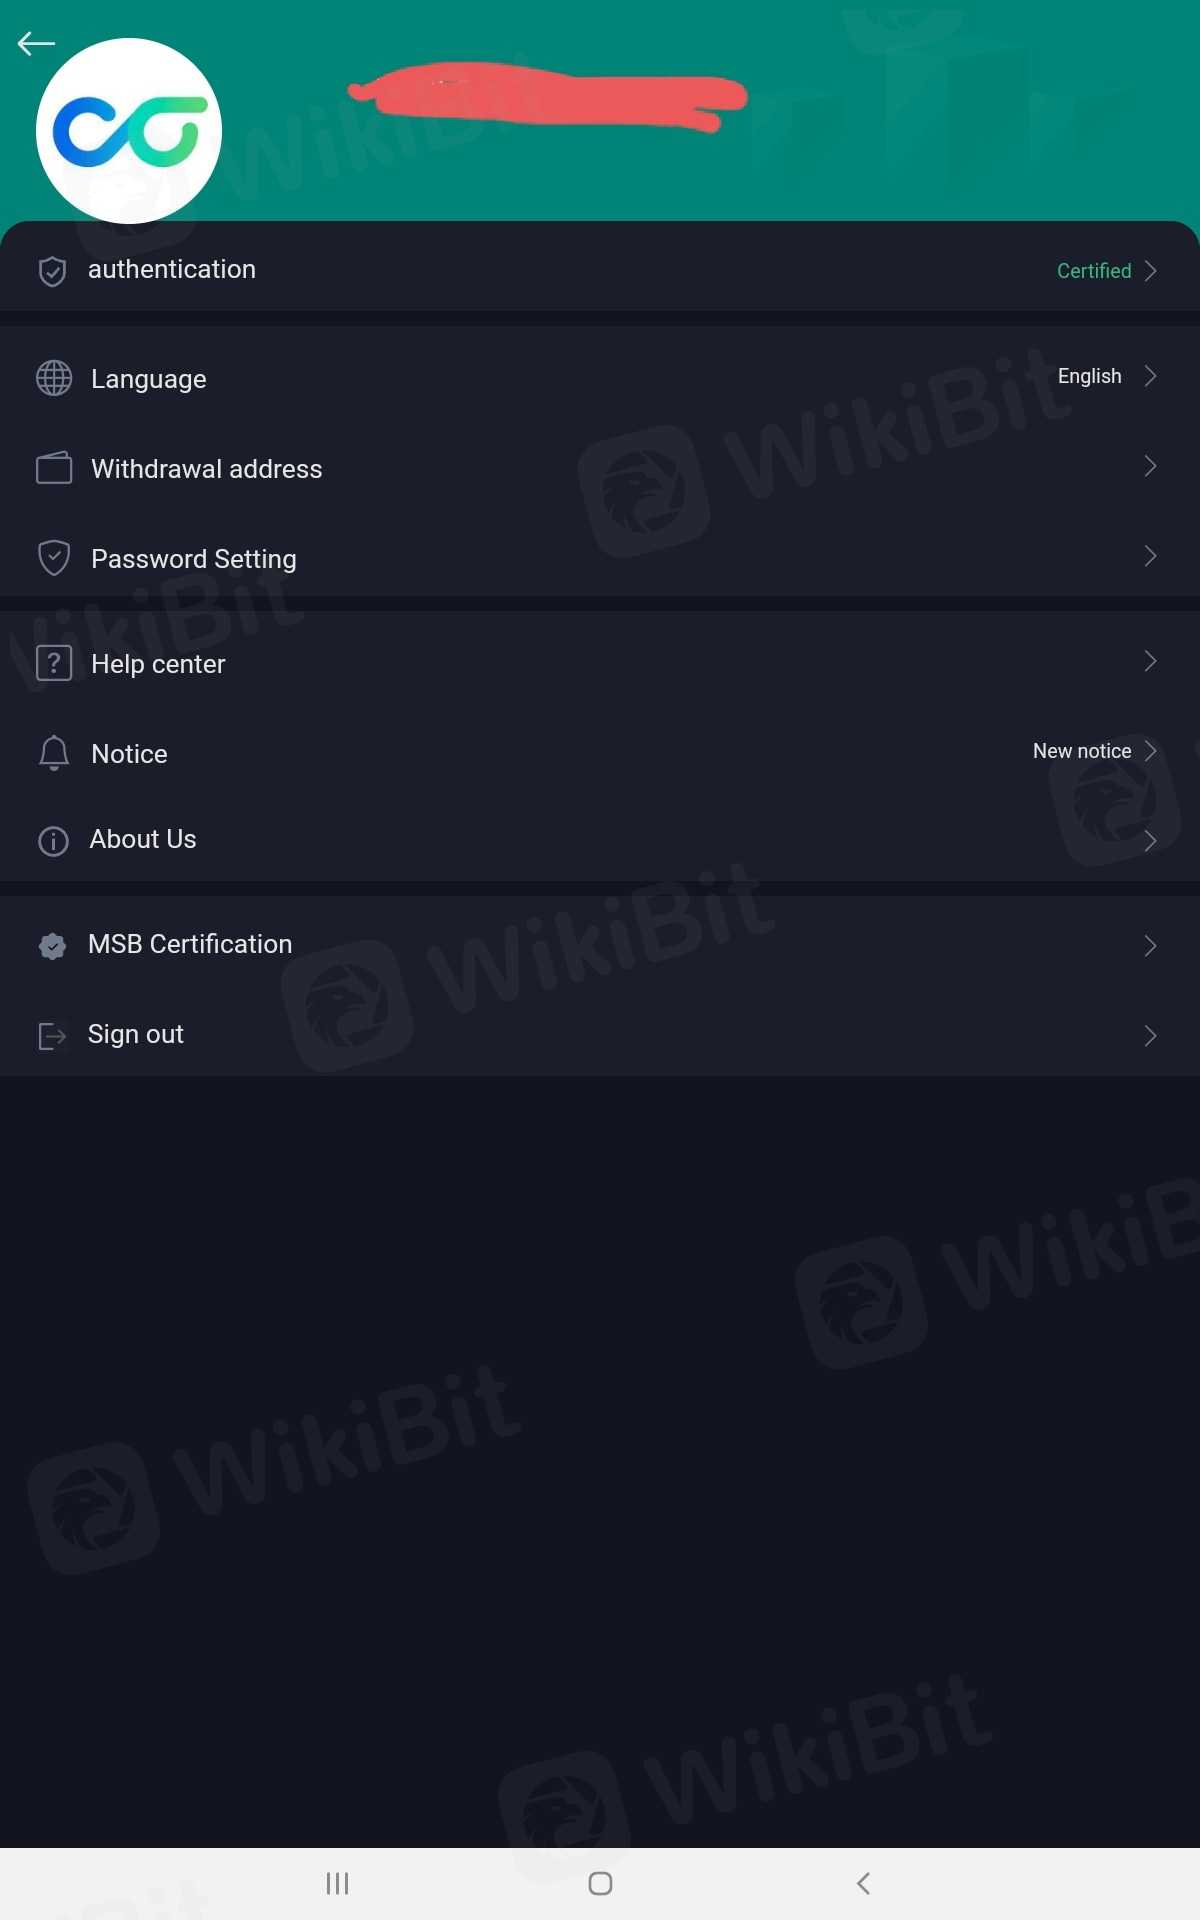
Task: Click the Password Setting shield icon
Action: (x=54, y=558)
